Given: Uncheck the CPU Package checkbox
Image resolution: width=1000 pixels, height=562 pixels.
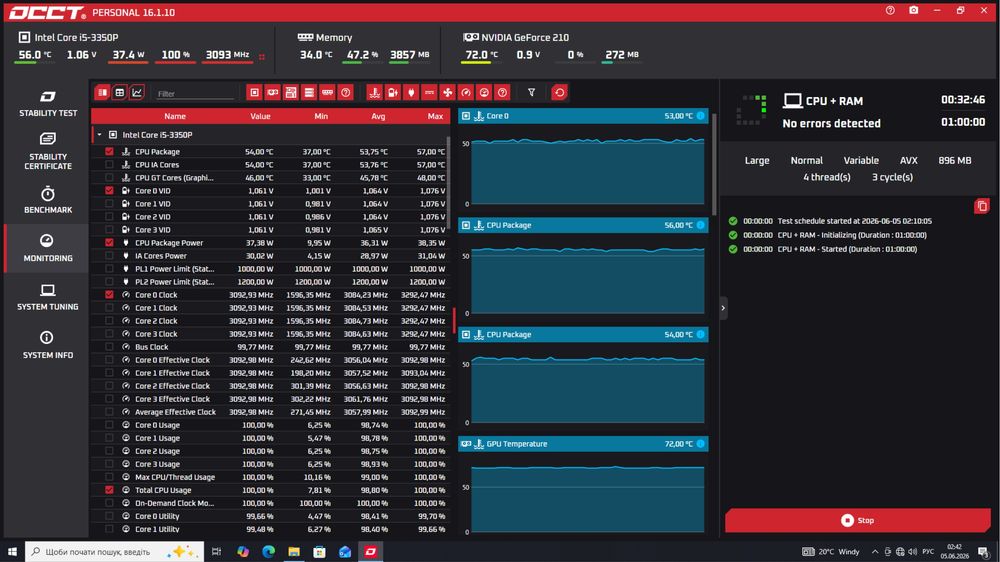Looking at the screenshot, I should pyautogui.click(x=109, y=152).
